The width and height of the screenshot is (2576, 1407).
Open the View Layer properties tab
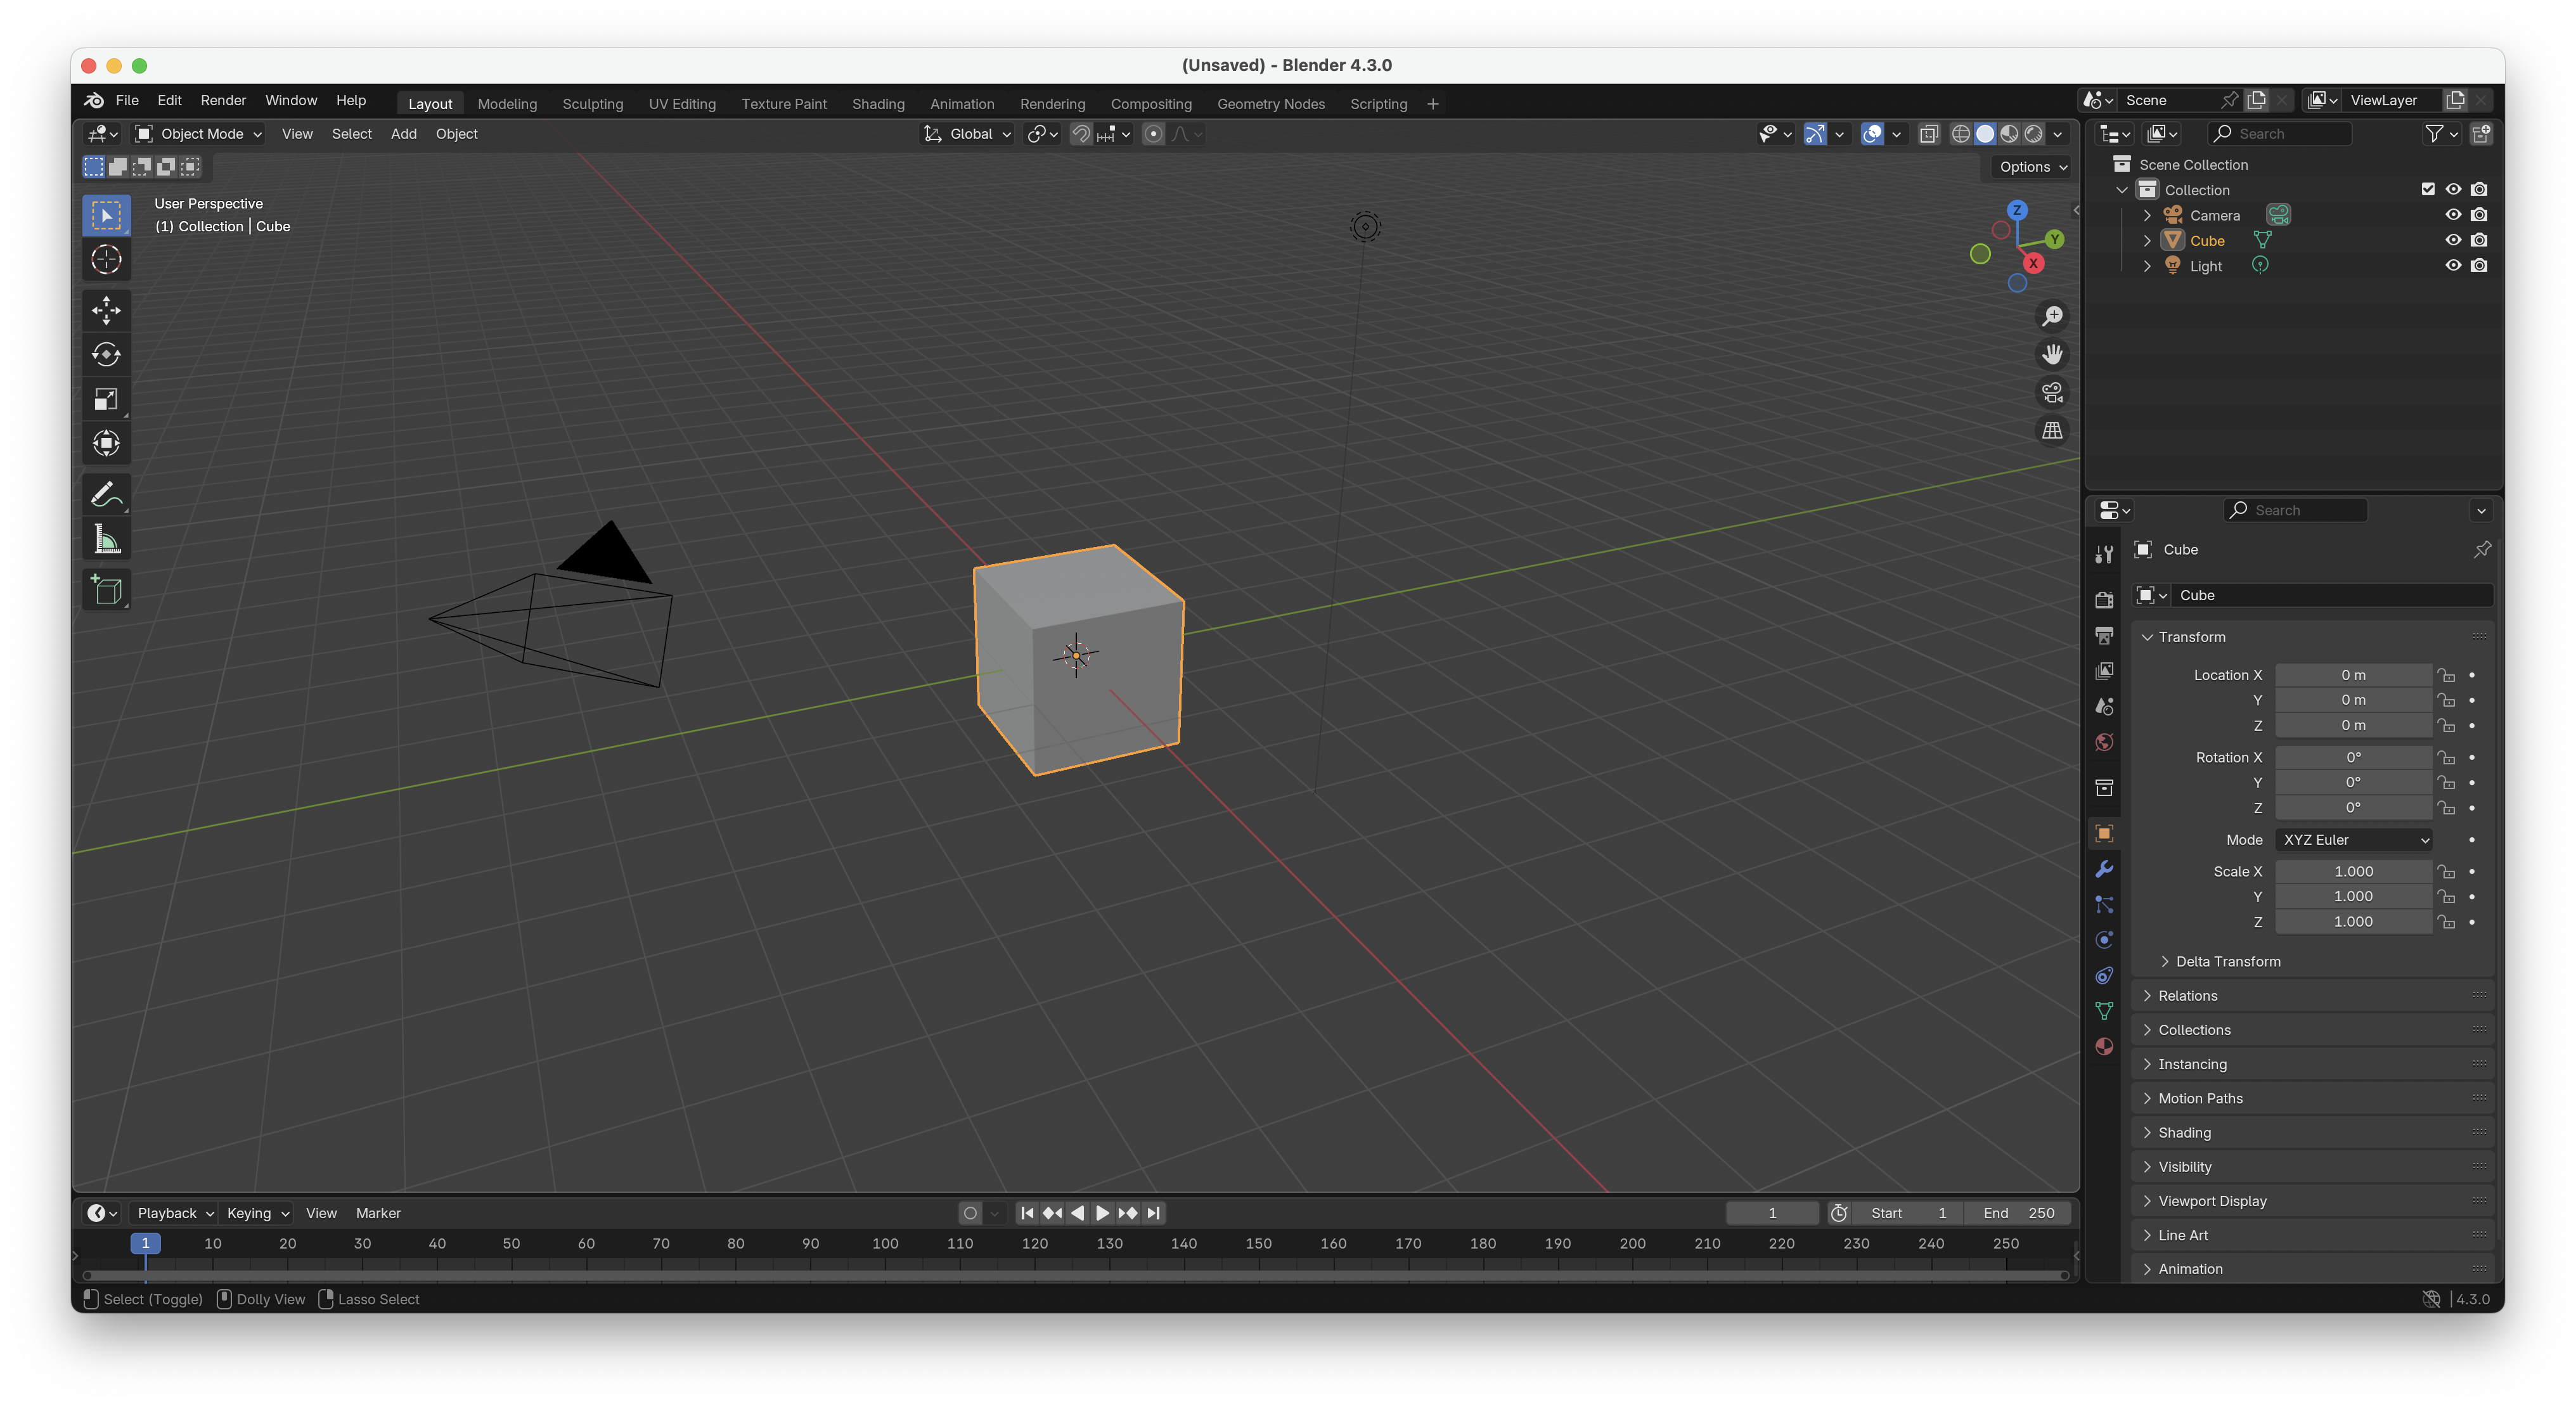coord(2104,671)
